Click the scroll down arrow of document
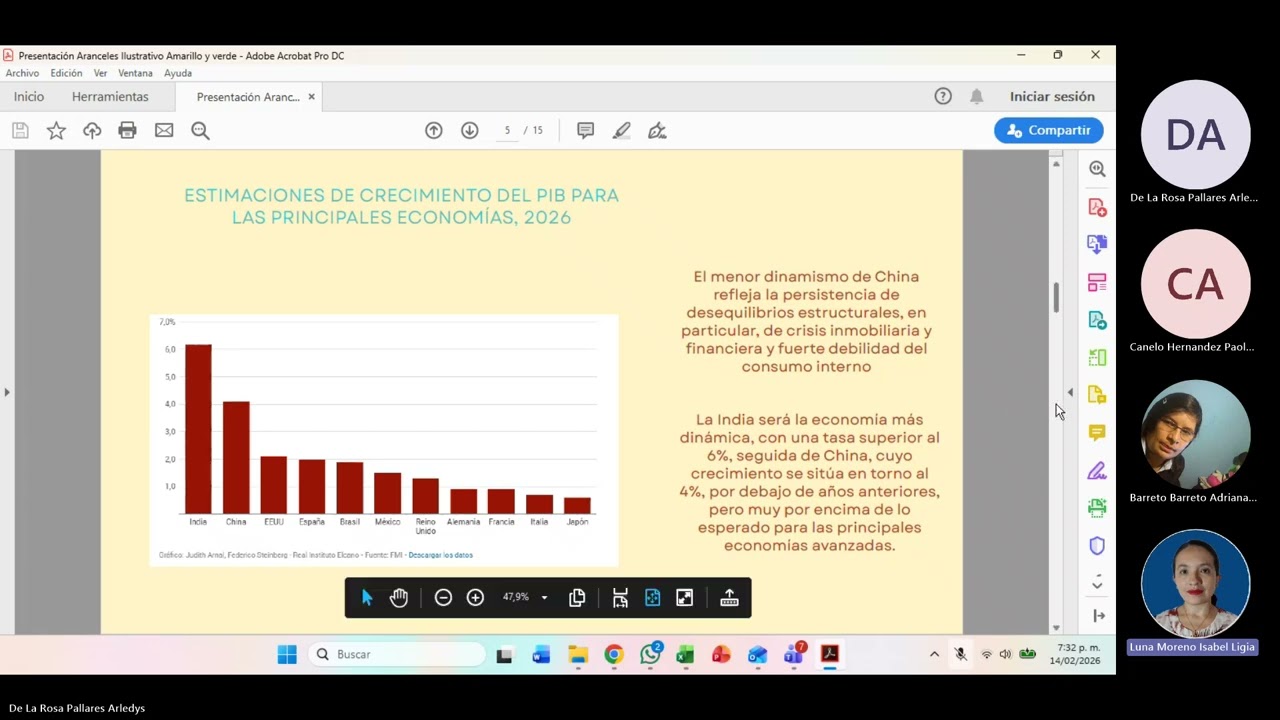 1055,627
